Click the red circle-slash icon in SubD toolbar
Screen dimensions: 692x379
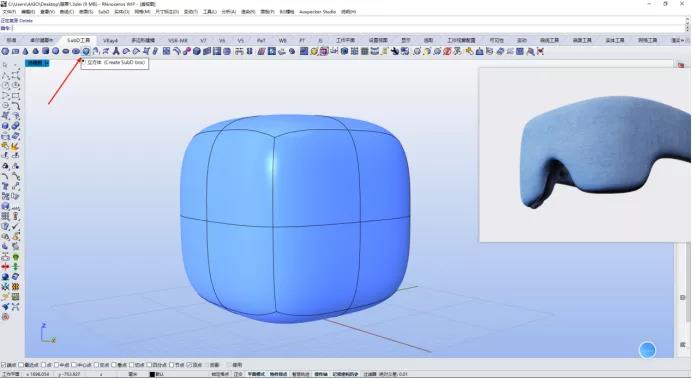447,51
